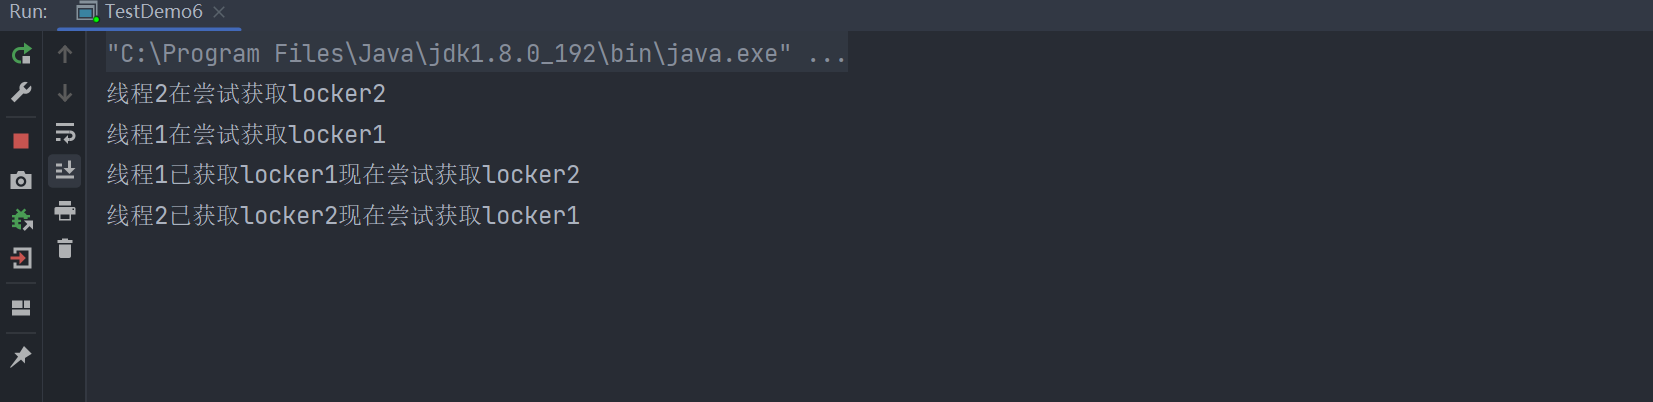Move down the stack trace with down arrow
The width and height of the screenshot is (1653, 402).
pyautogui.click(x=65, y=93)
